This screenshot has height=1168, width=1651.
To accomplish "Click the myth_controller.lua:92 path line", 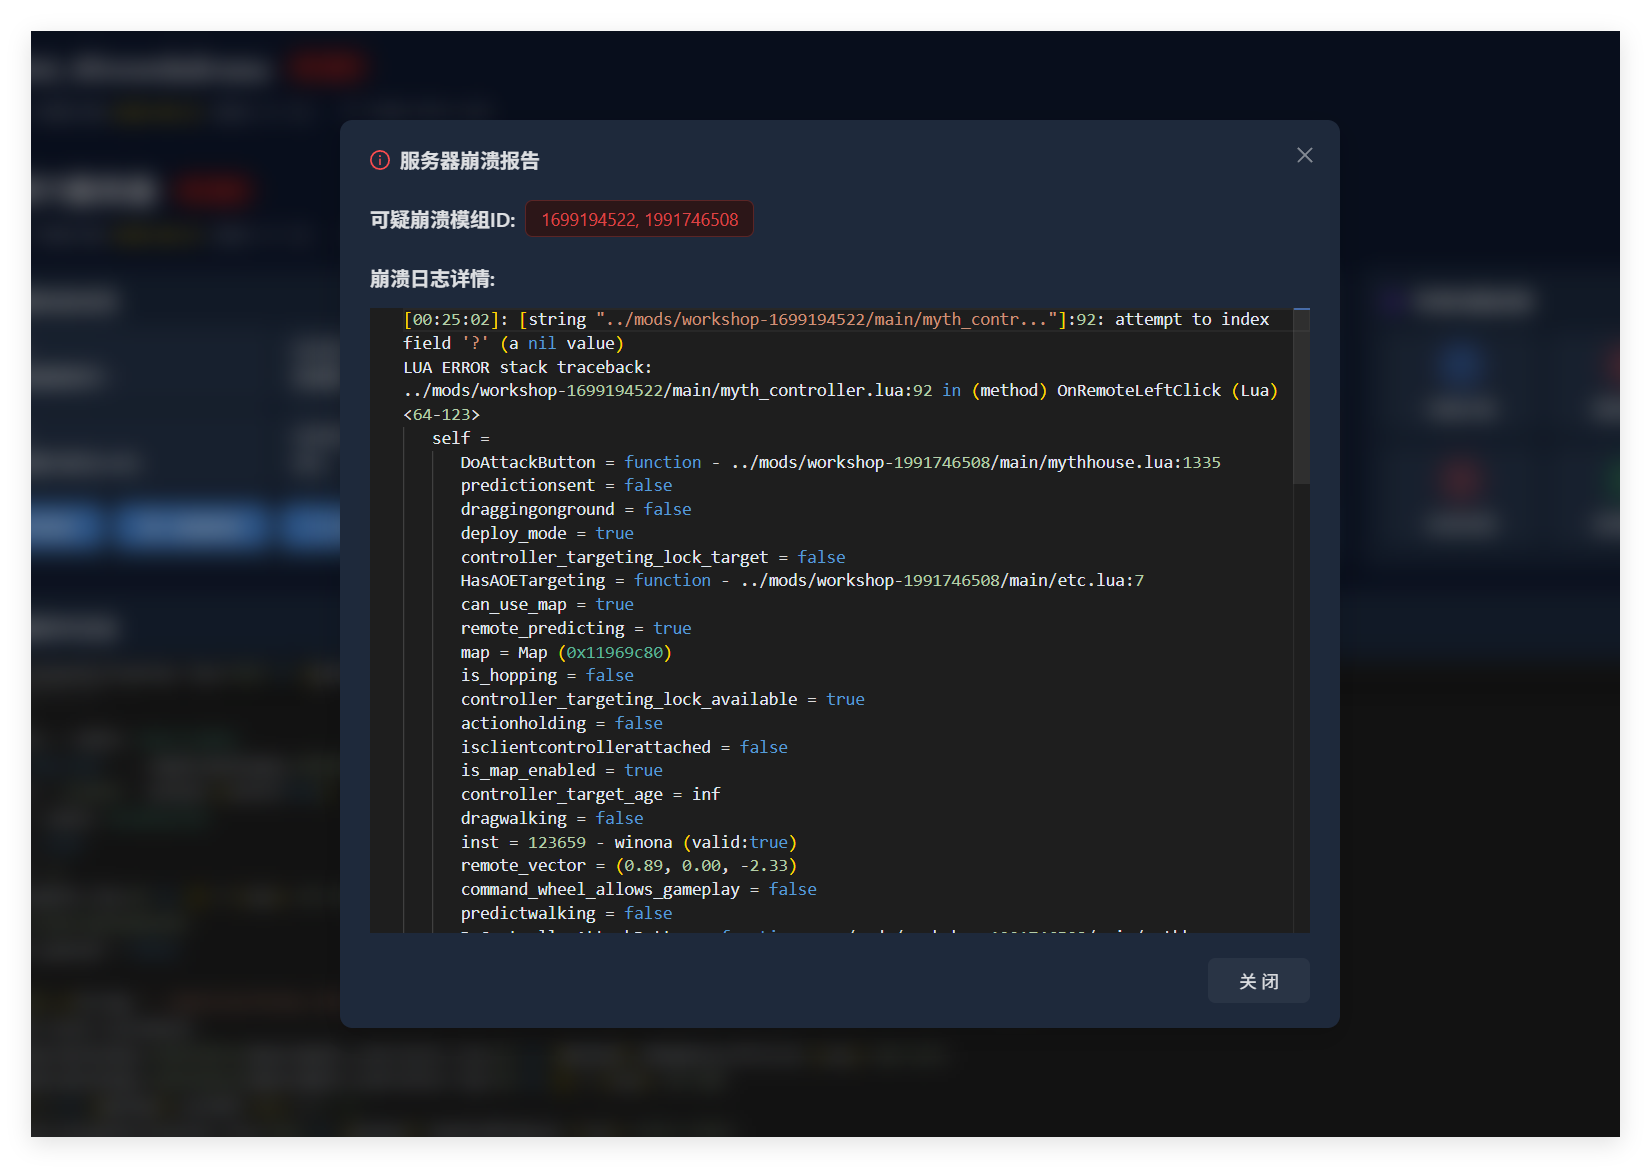I will 667,391.
